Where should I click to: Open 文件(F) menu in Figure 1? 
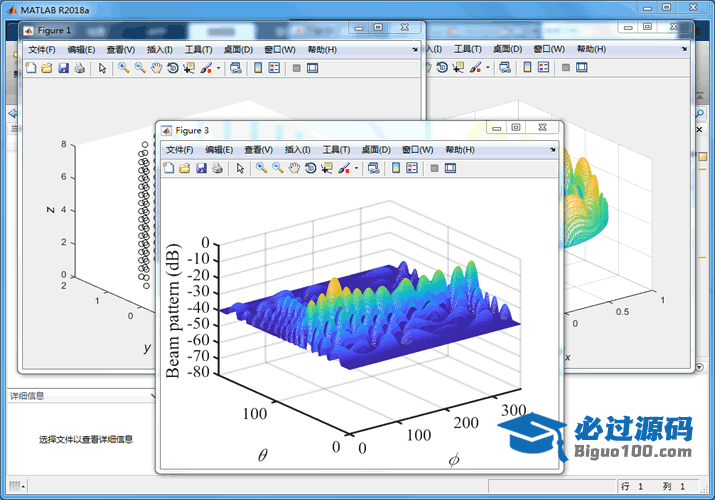(42, 50)
